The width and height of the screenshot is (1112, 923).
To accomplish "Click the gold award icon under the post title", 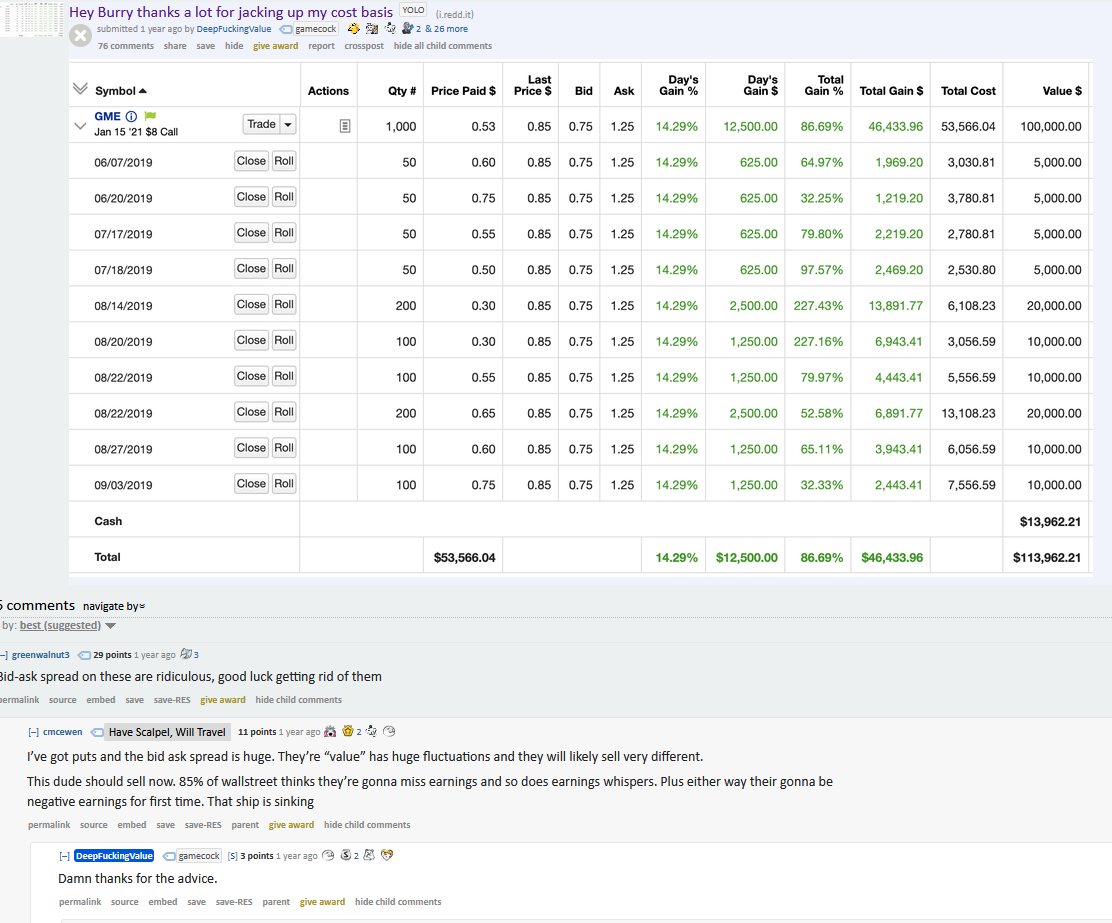I will tap(353, 29).
